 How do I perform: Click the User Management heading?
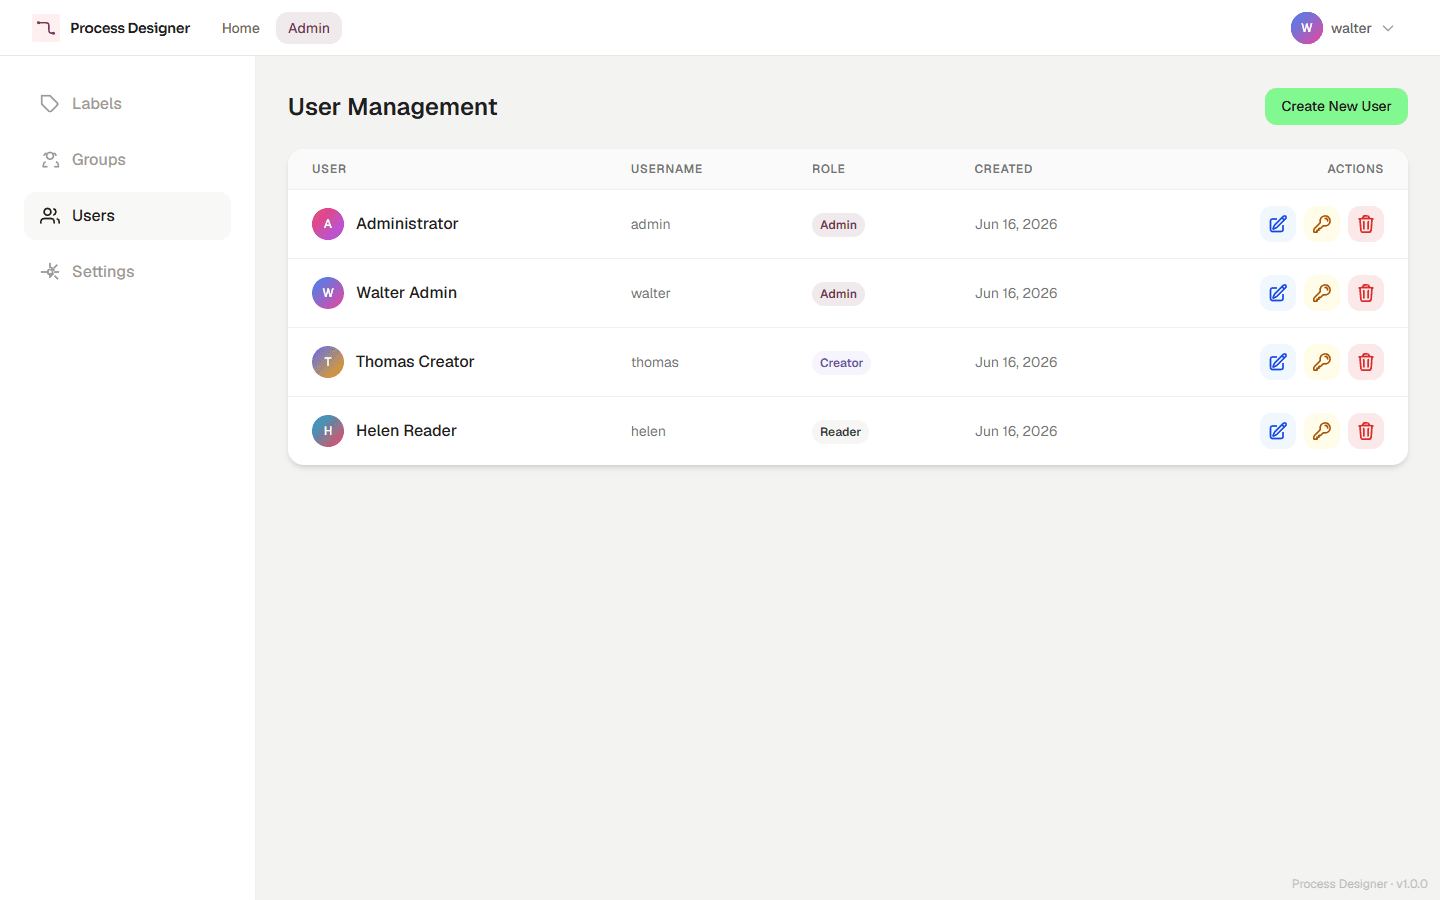392,107
